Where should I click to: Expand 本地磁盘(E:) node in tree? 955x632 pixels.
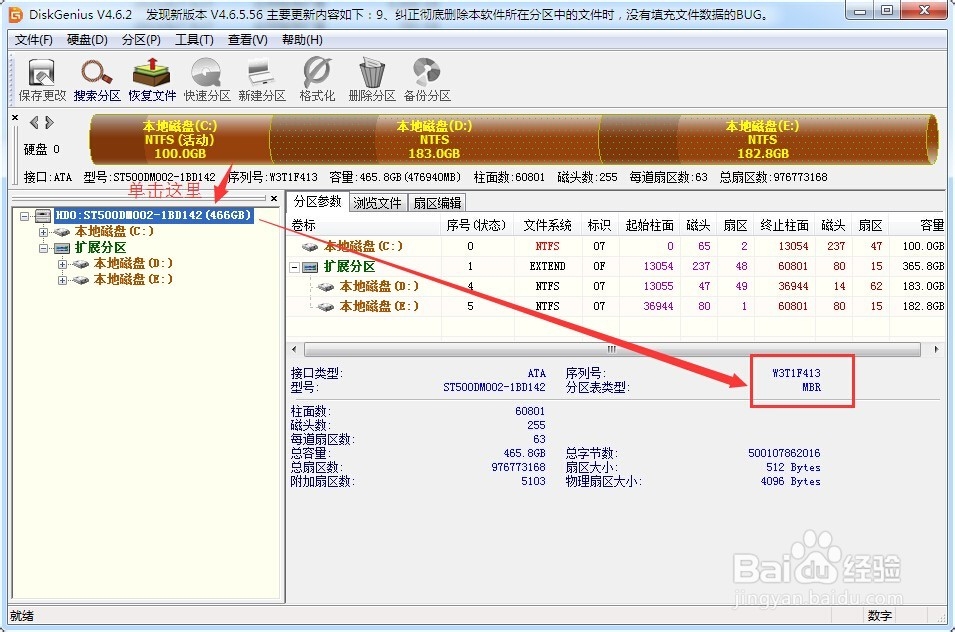coord(62,280)
